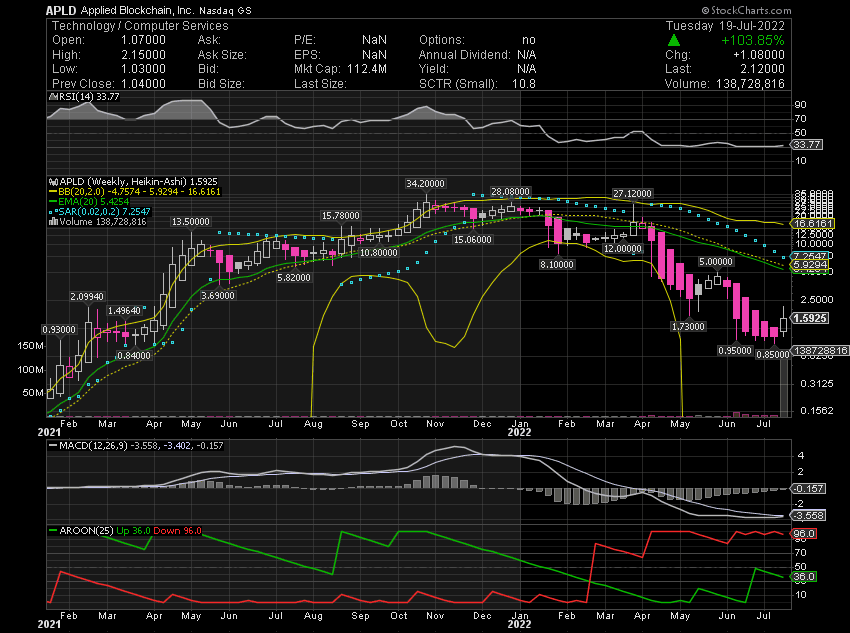Screen dimensions: 850x633
Task: Click the small RSI(14) legend icon
Action: pyautogui.click(x=53, y=97)
